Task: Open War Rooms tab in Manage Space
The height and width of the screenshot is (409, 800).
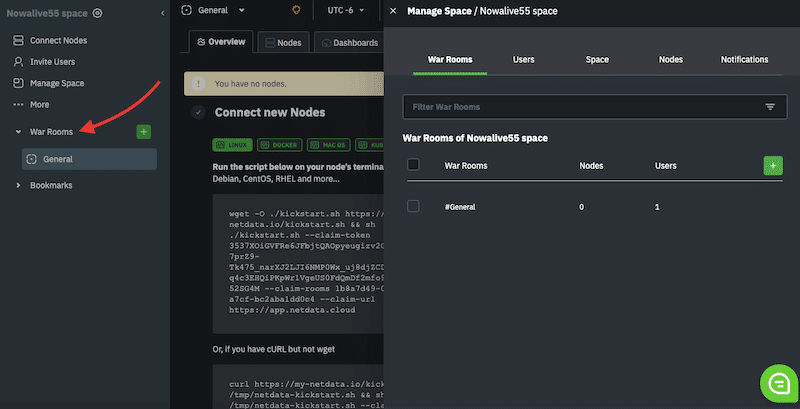Action: point(450,60)
